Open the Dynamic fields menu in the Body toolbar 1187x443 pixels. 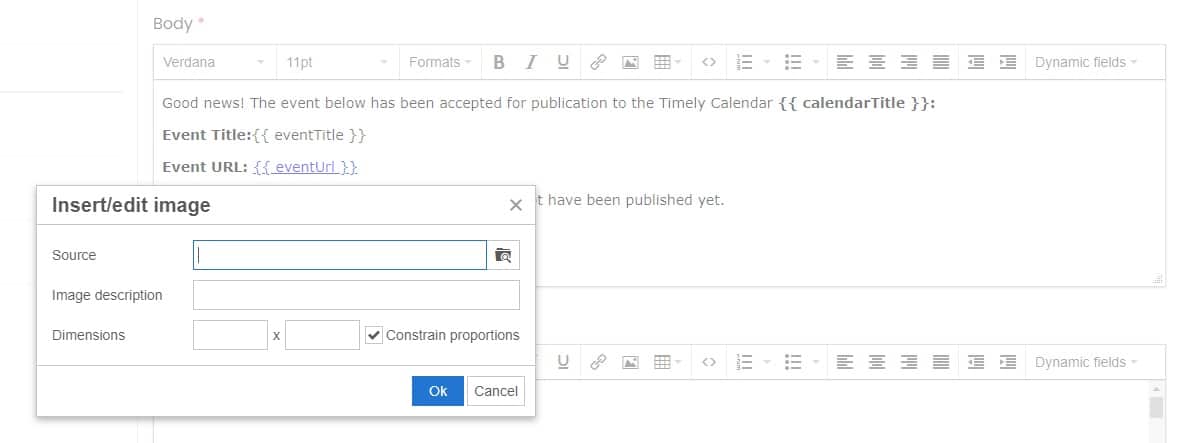(1086, 62)
